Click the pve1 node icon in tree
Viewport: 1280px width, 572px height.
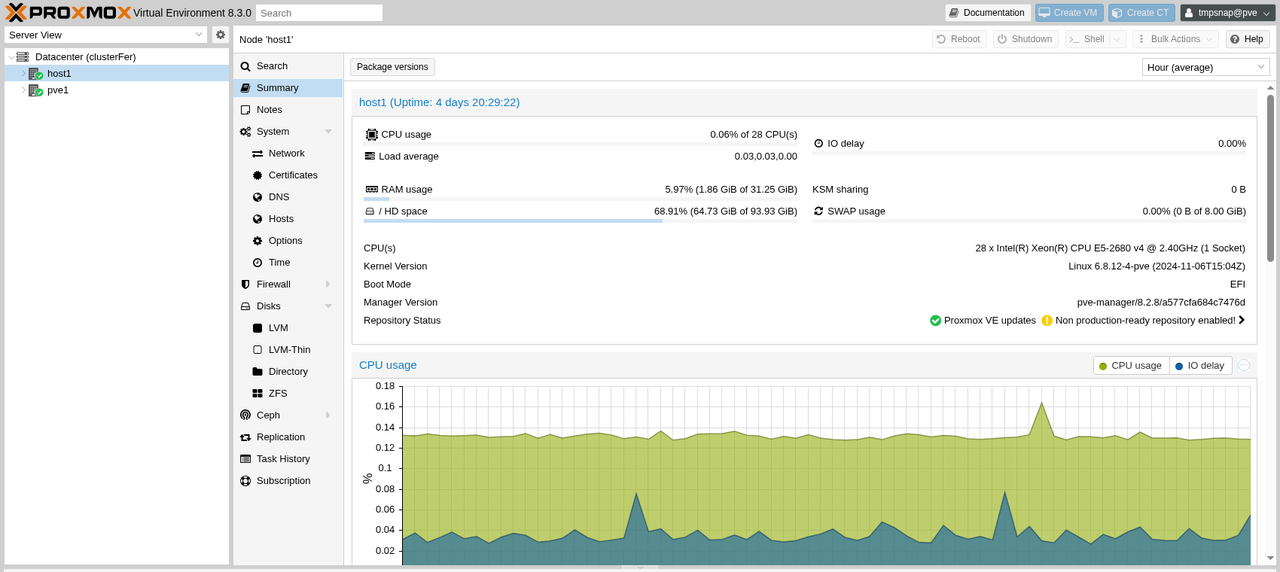[x=35, y=90]
